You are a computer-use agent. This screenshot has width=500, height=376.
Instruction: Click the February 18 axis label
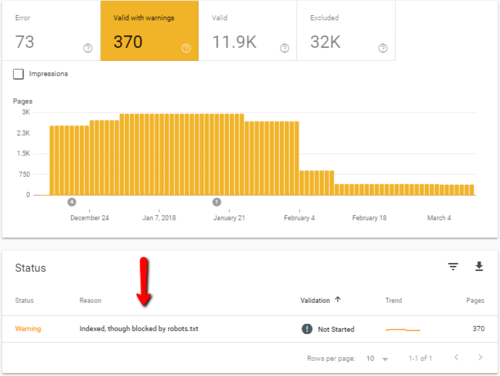pyautogui.click(x=369, y=218)
